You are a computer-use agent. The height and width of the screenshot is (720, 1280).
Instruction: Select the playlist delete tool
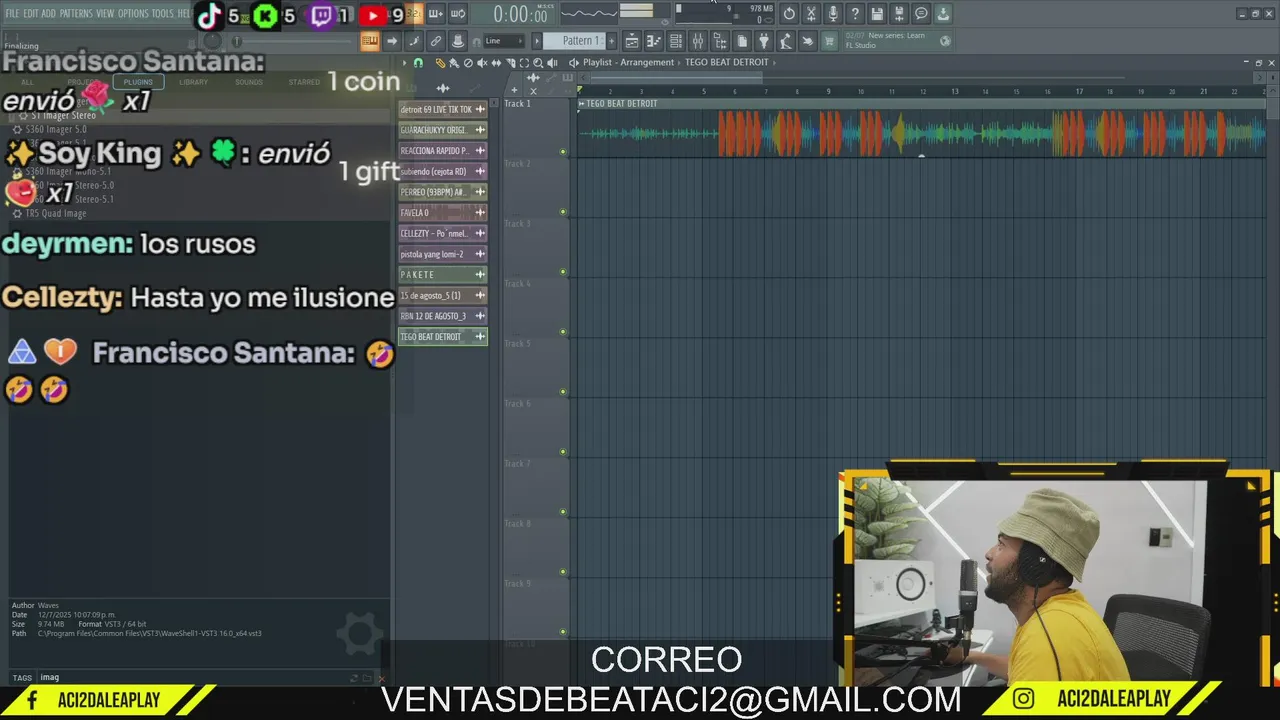pyautogui.click(x=468, y=63)
